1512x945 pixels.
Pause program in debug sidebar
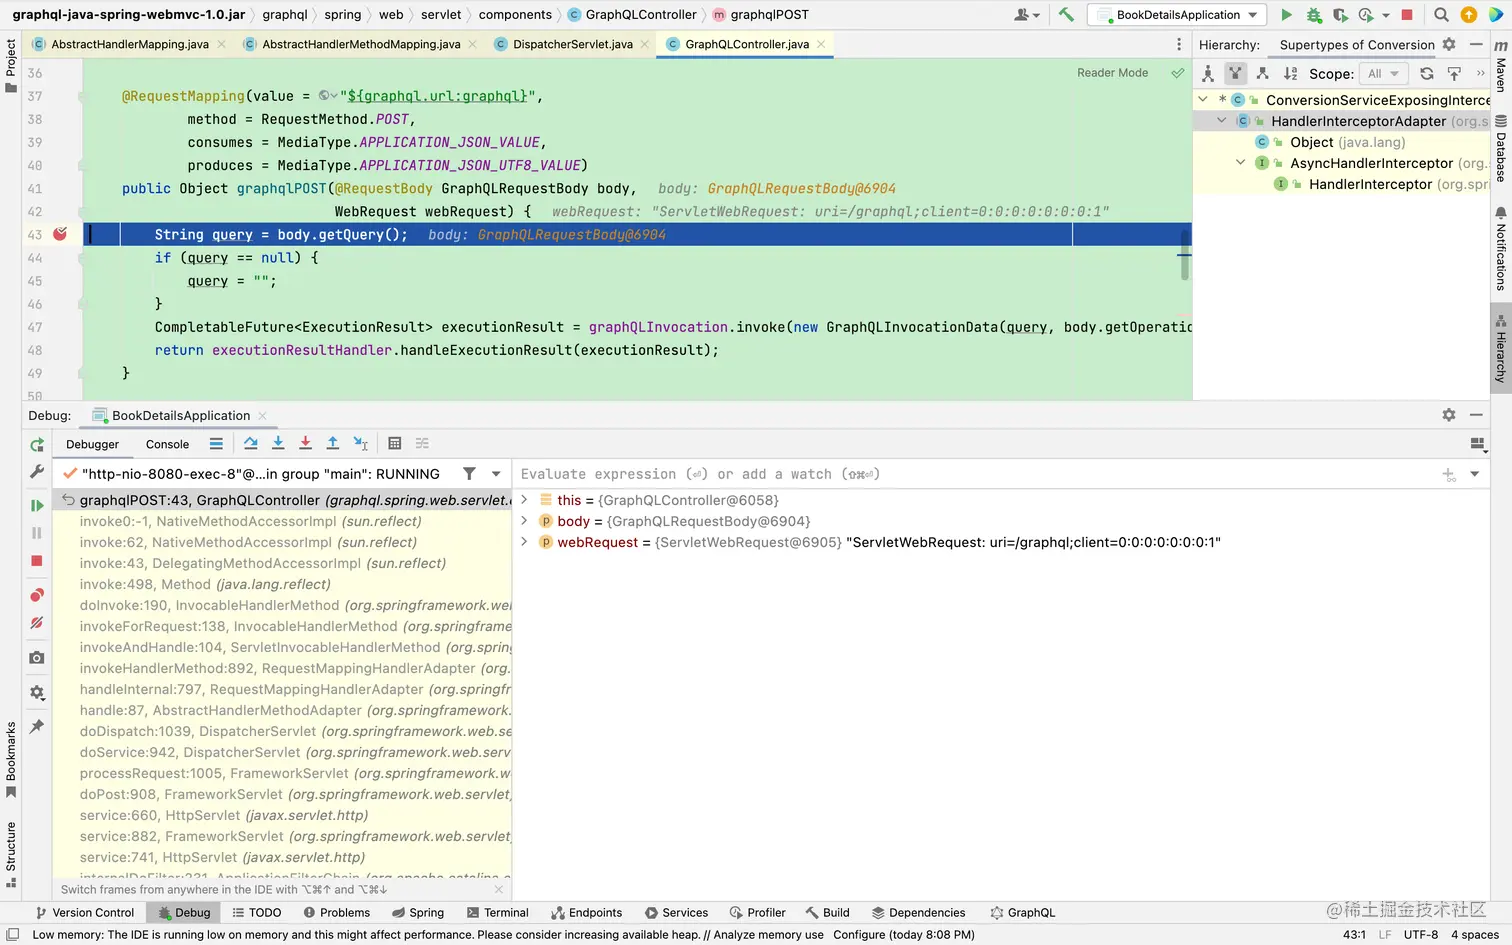point(37,533)
